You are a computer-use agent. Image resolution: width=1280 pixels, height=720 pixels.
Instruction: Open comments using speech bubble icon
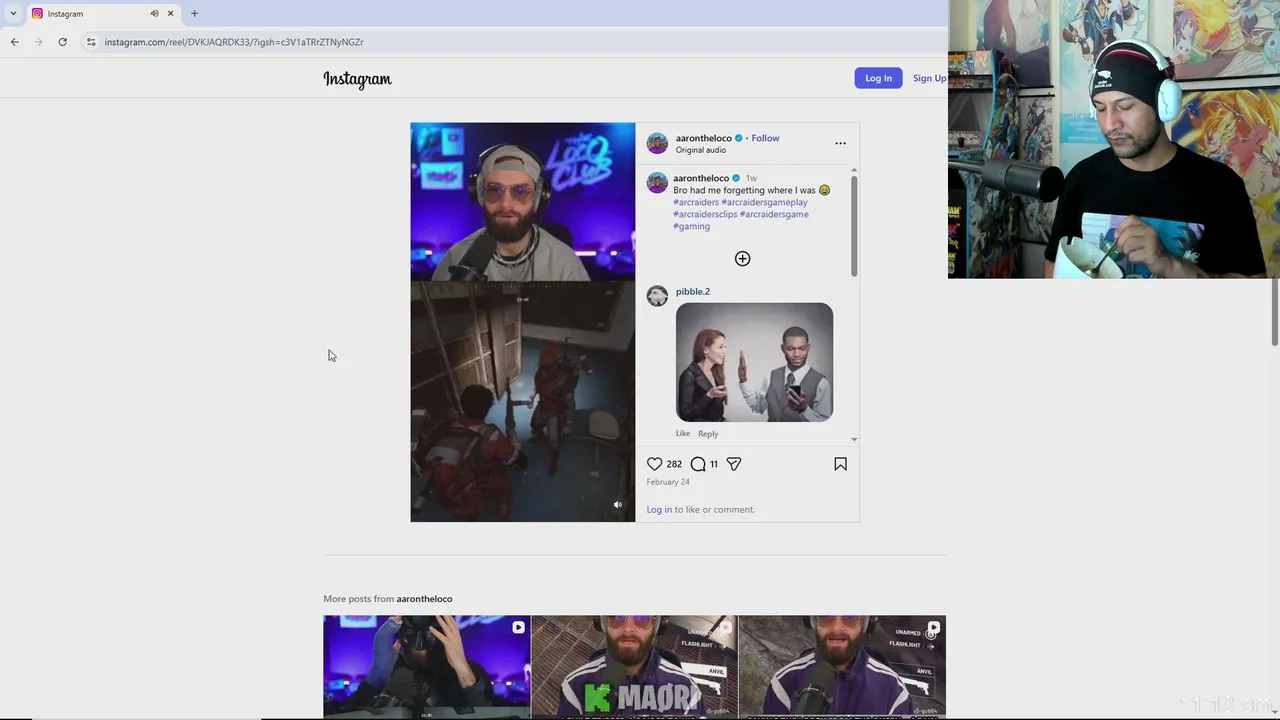(x=698, y=464)
